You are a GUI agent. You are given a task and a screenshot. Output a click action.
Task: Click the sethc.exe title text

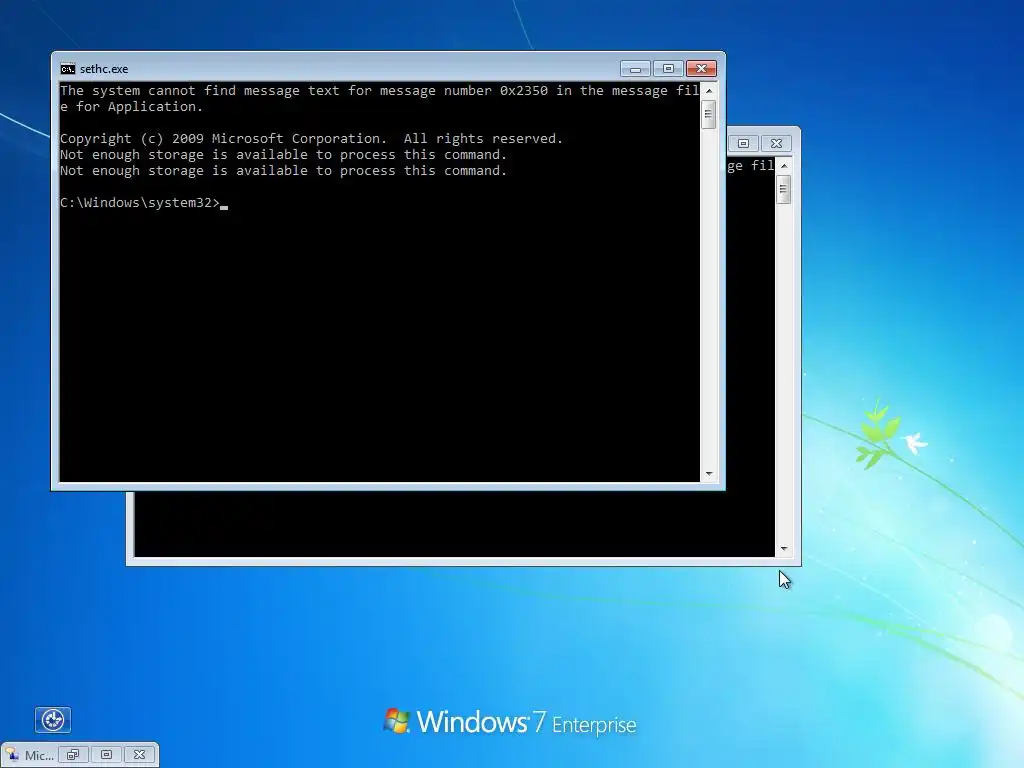(x=104, y=69)
